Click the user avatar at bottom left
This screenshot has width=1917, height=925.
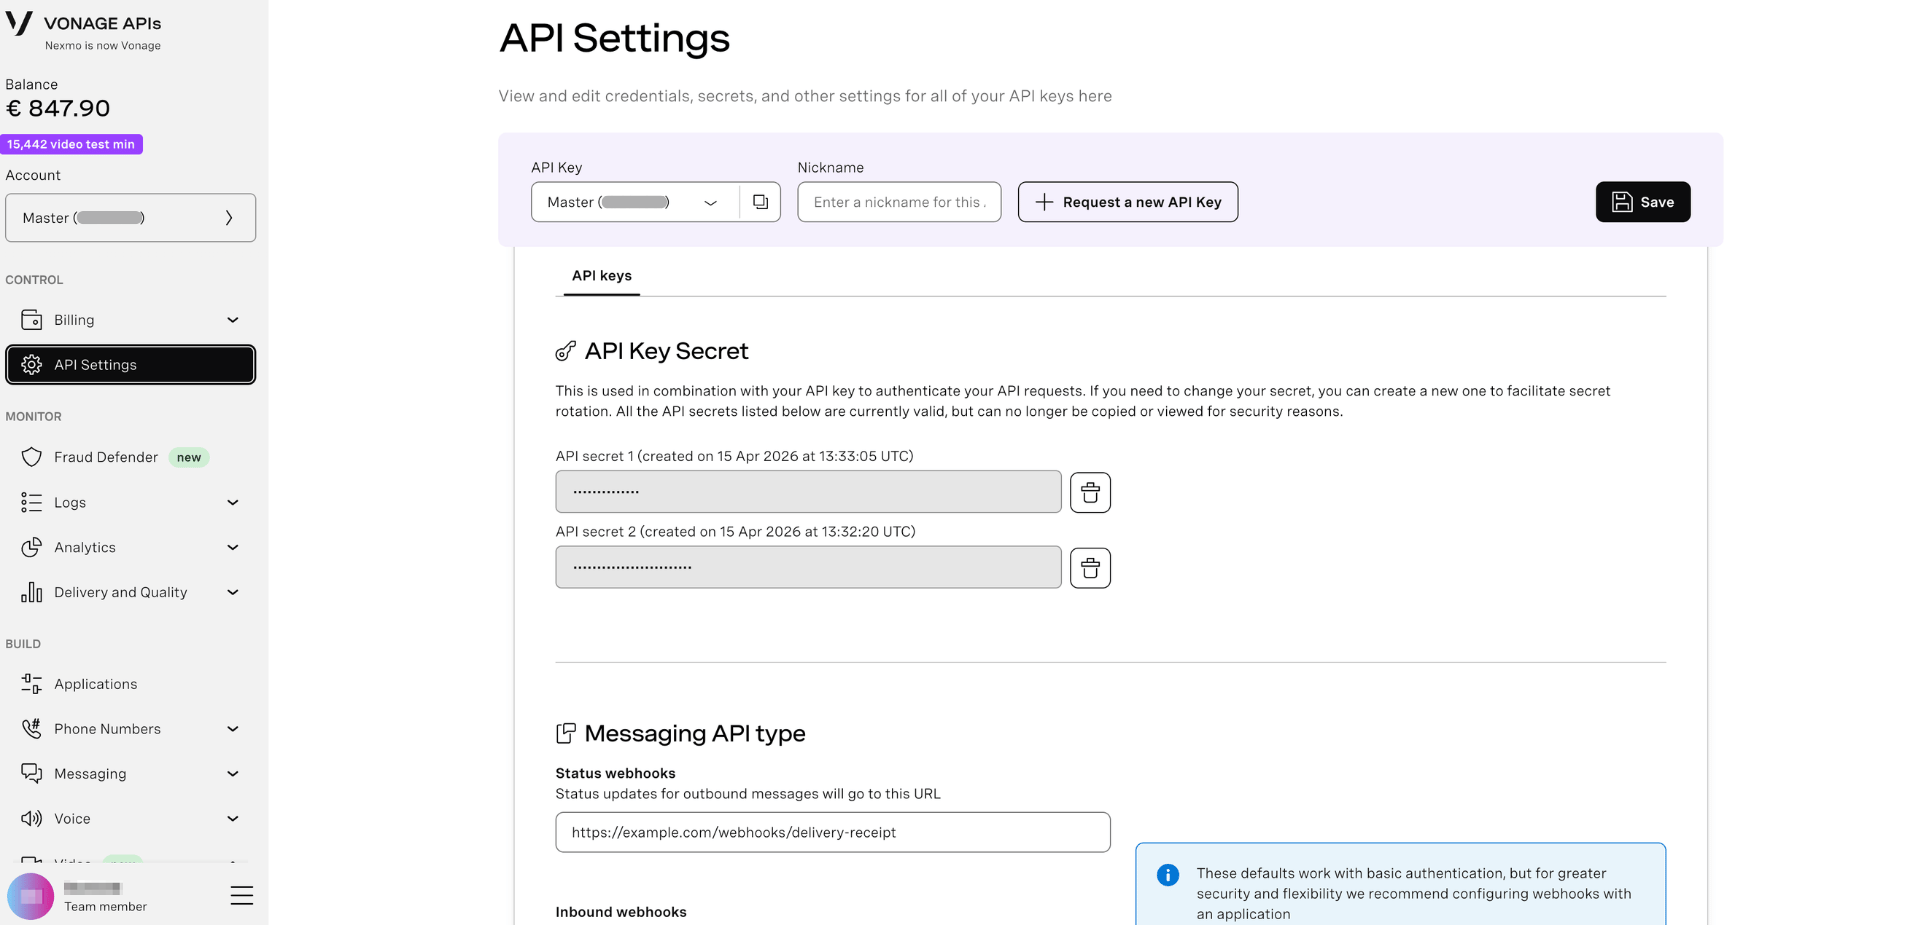pyautogui.click(x=31, y=896)
